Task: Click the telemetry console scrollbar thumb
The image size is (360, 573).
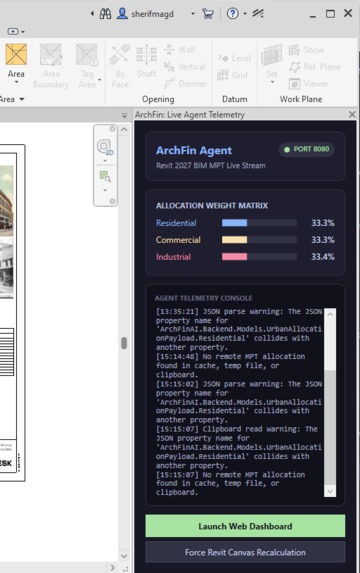Action: 330,428
